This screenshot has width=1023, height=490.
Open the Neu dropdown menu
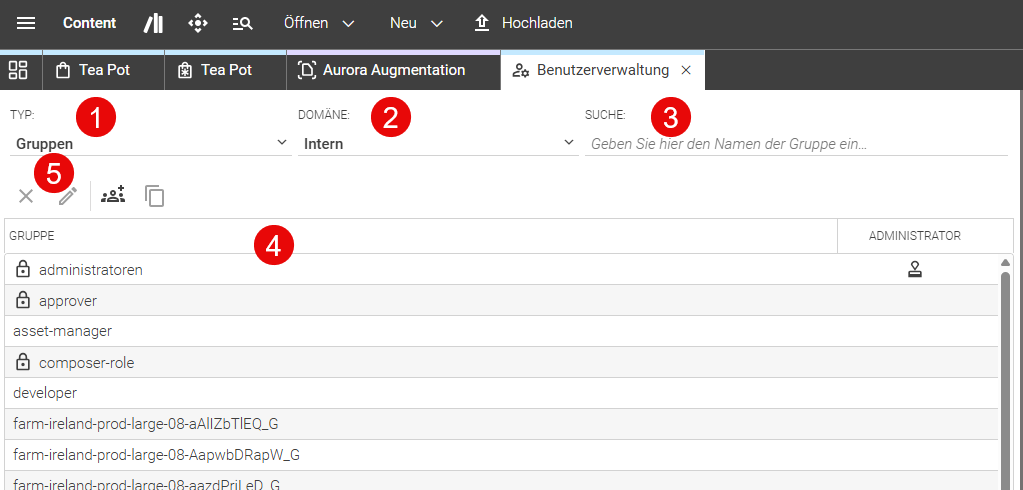pos(416,23)
